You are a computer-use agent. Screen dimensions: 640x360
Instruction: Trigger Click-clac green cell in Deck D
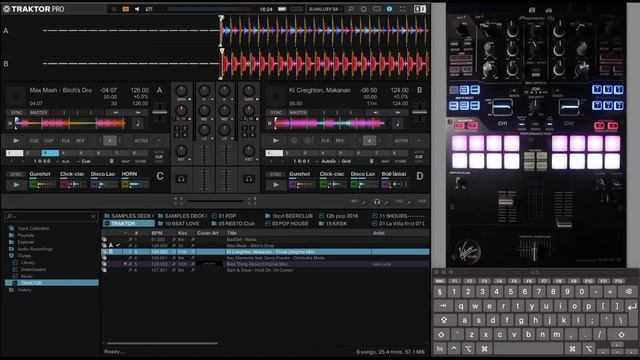(323, 184)
